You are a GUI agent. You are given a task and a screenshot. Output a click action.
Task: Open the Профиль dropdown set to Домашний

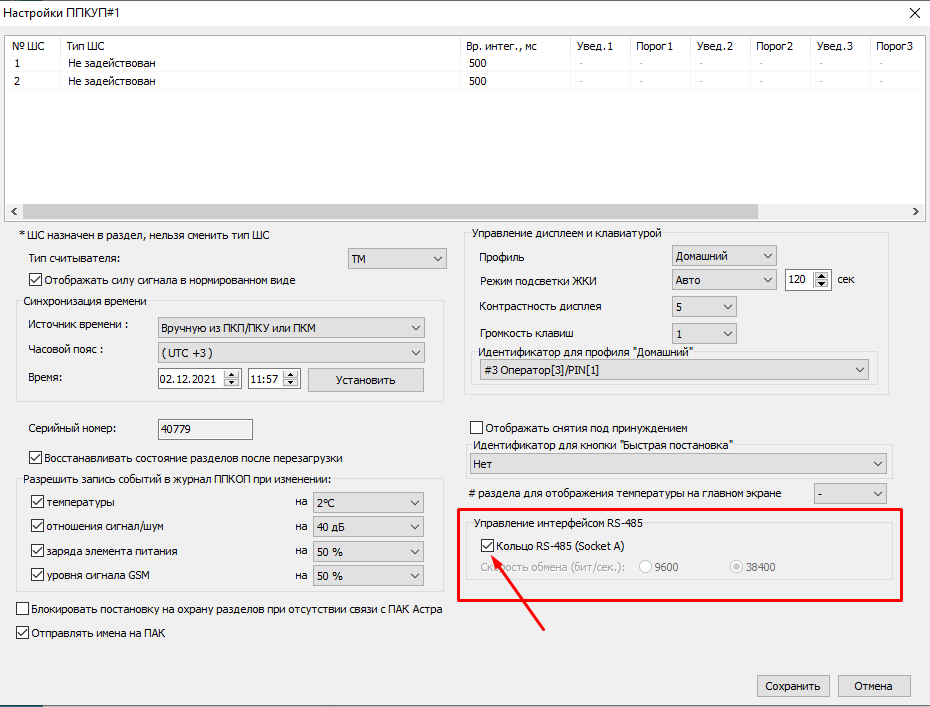tap(724, 257)
